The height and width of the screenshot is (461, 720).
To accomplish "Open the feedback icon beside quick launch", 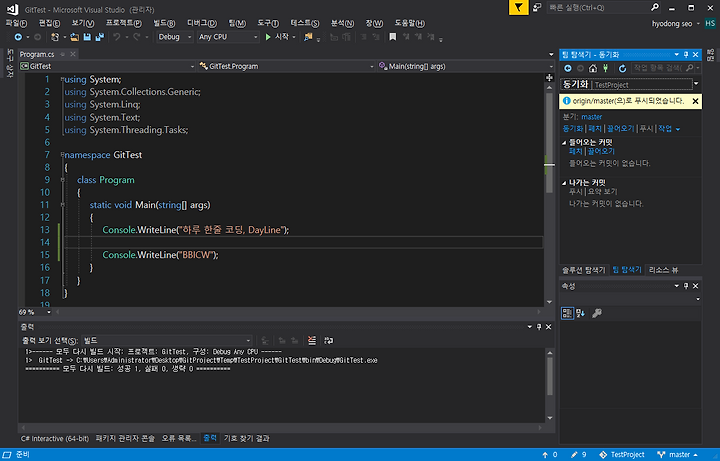I will [537, 7].
